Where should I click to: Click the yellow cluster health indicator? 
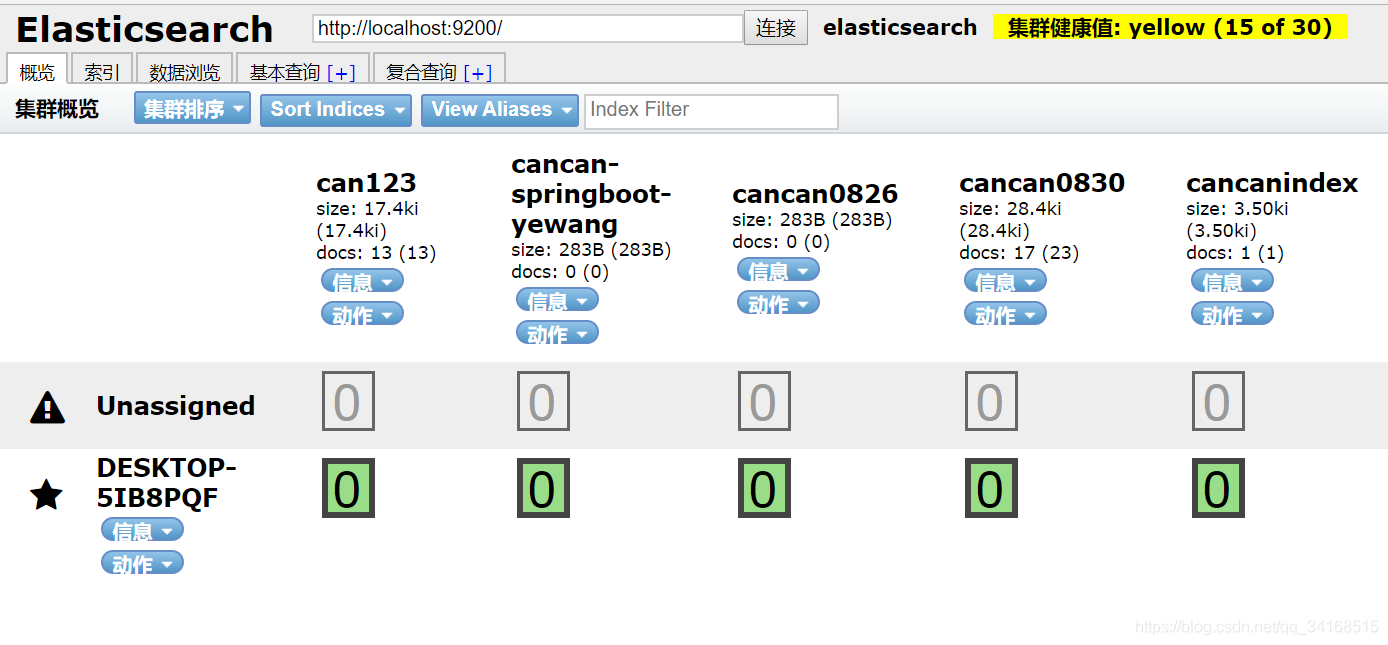click(1170, 28)
